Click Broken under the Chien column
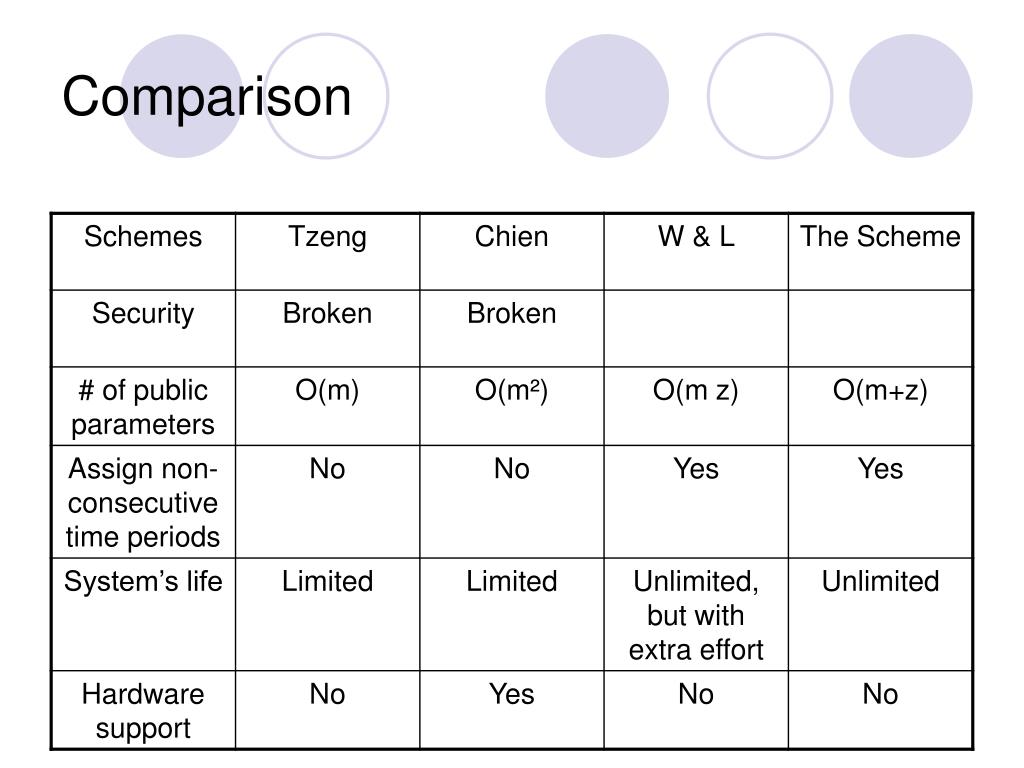This screenshot has height=768, width=1024. 511,313
